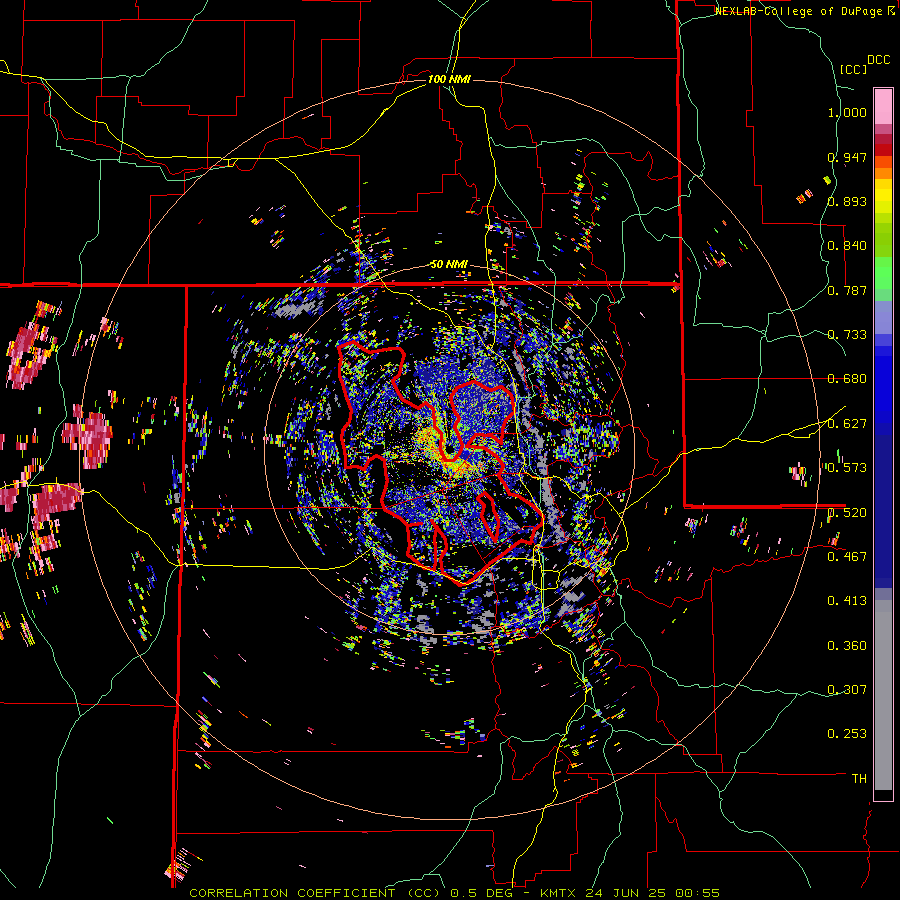Click the 0.680 scale value
The image size is (900, 900).
847,379
